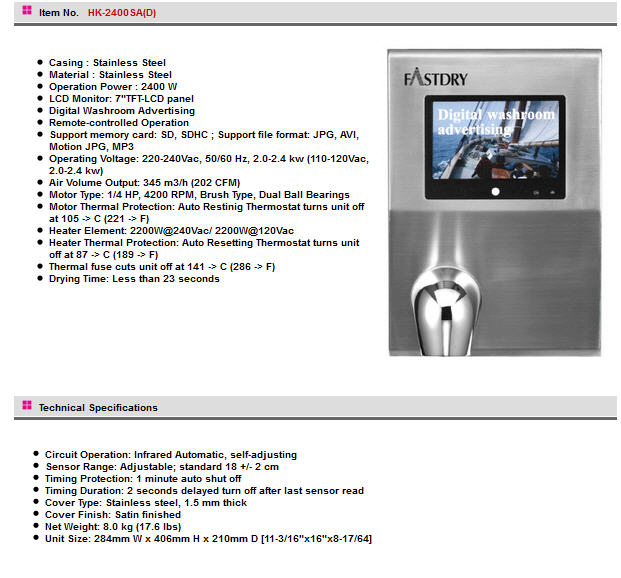Select the text 'Casing : Stainless Steel'
The image size is (621, 578).
[x=107, y=63]
